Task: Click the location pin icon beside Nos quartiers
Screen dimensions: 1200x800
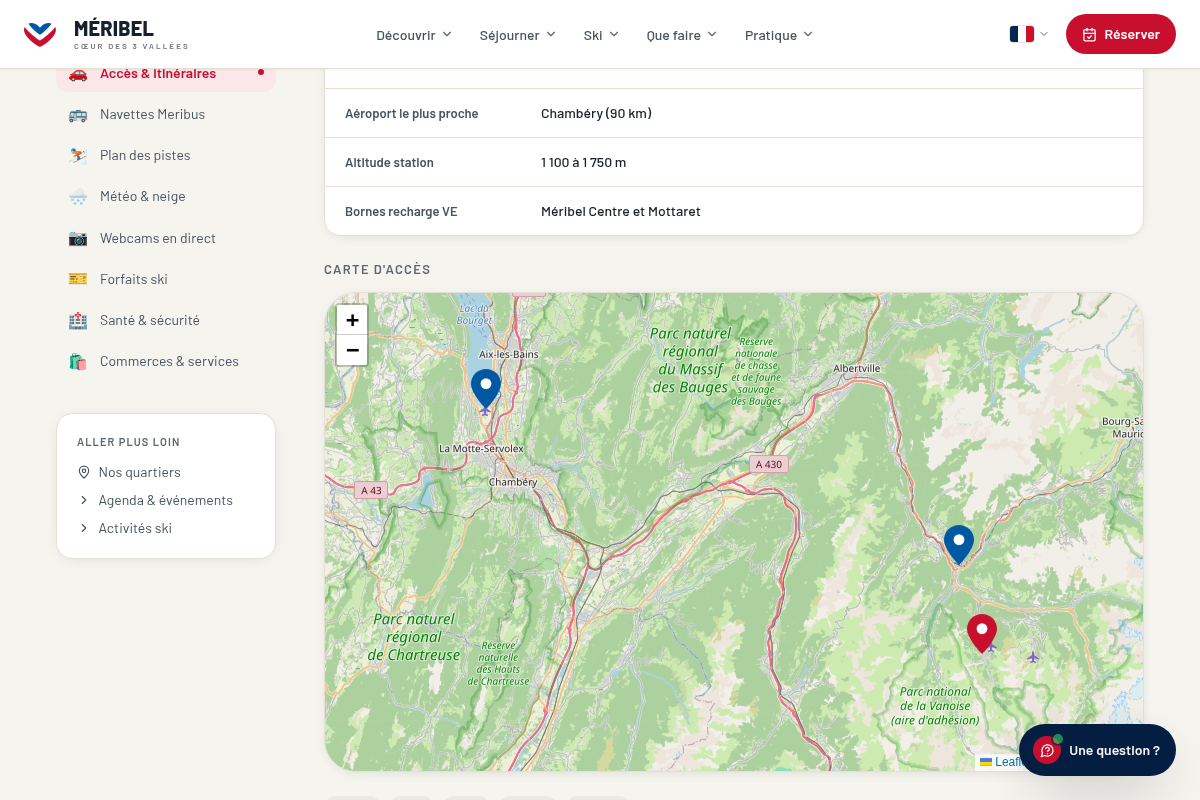Action: 84,472
